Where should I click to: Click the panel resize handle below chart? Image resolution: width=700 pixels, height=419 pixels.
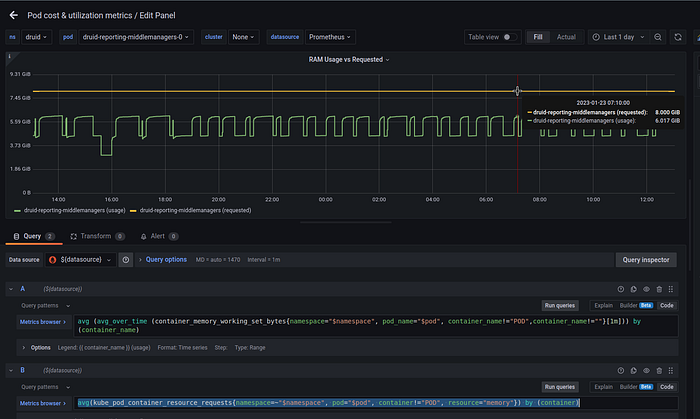[346, 222]
